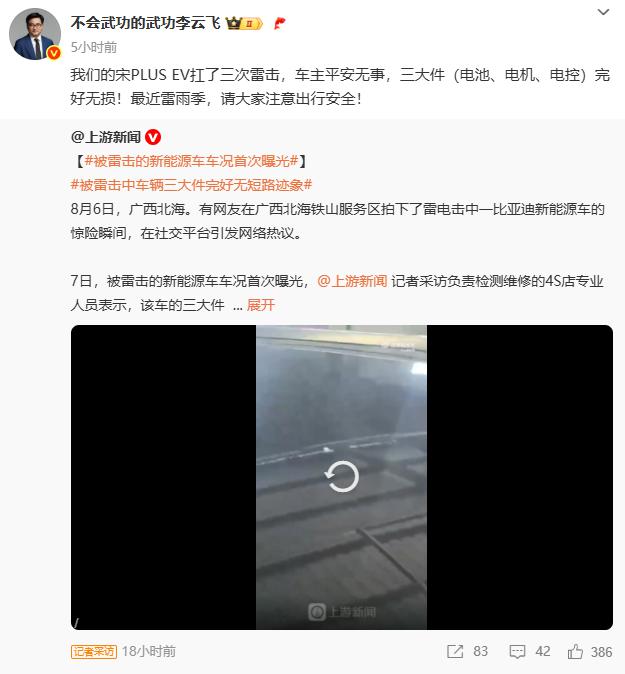Replay the video with circular arrow
The height and width of the screenshot is (674, 625).
(x=342, y=476)
